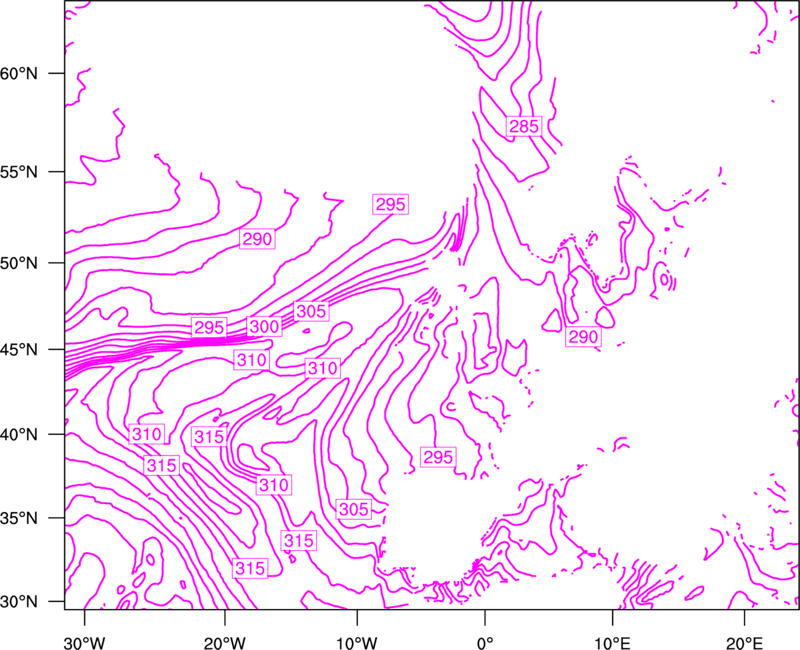Pick the 35°N latitude axis label

click(x=19, y=518)
